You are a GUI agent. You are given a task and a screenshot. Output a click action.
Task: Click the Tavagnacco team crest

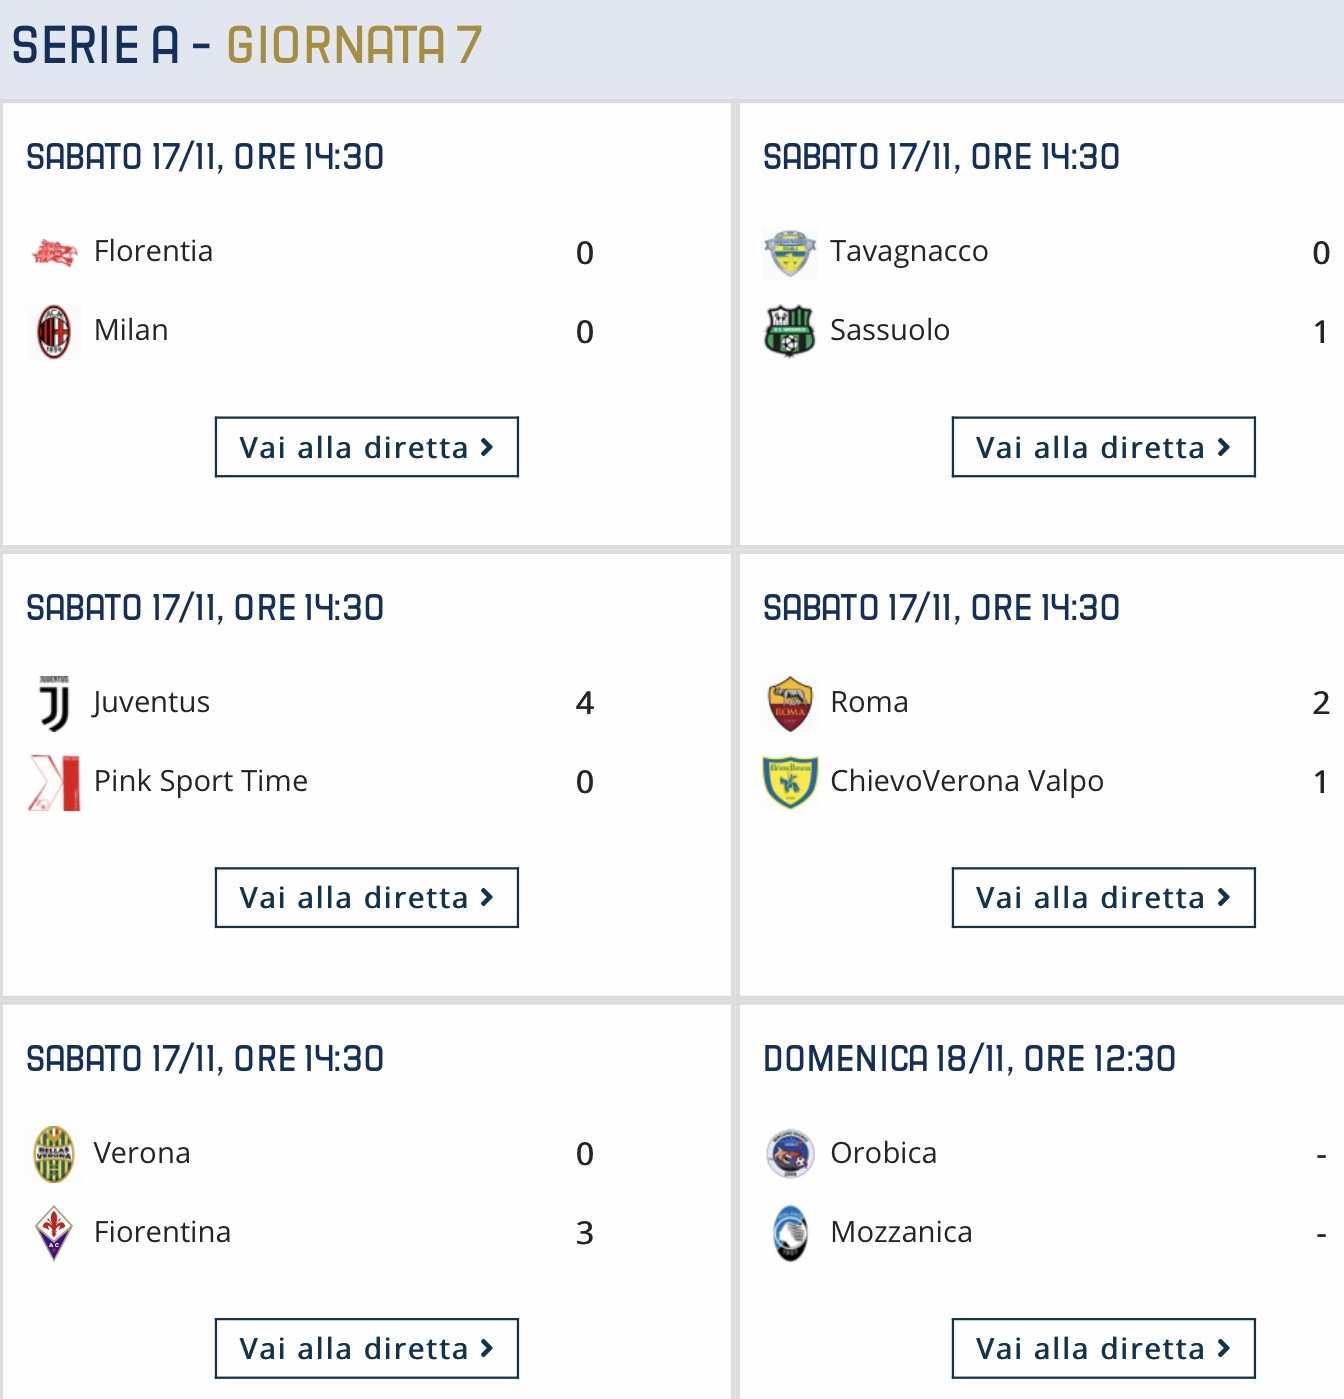tap(790, 252)
